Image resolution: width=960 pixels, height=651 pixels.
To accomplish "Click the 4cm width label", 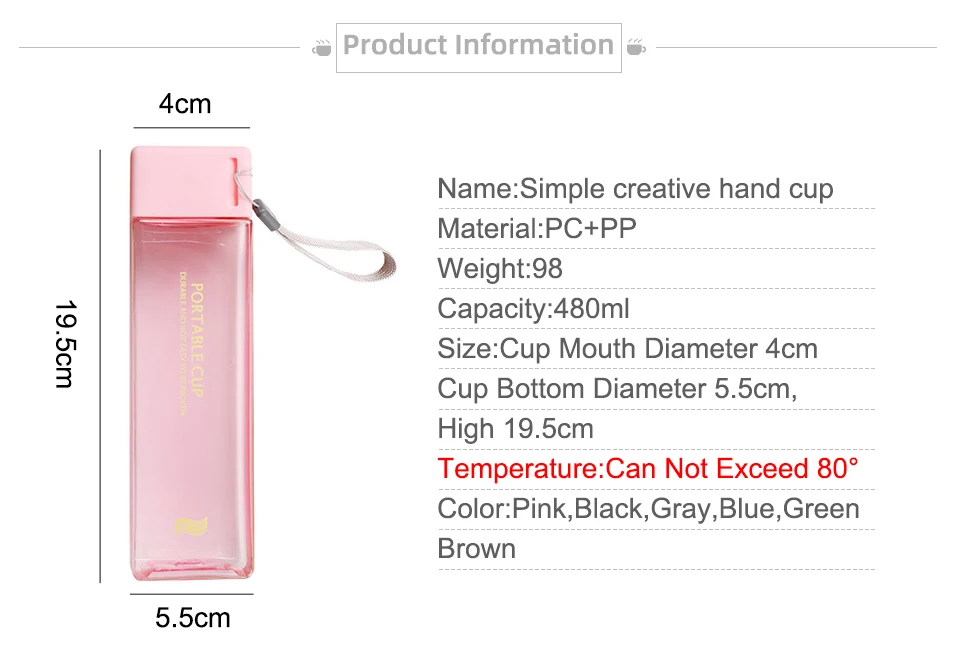I will tap(185, 104).
